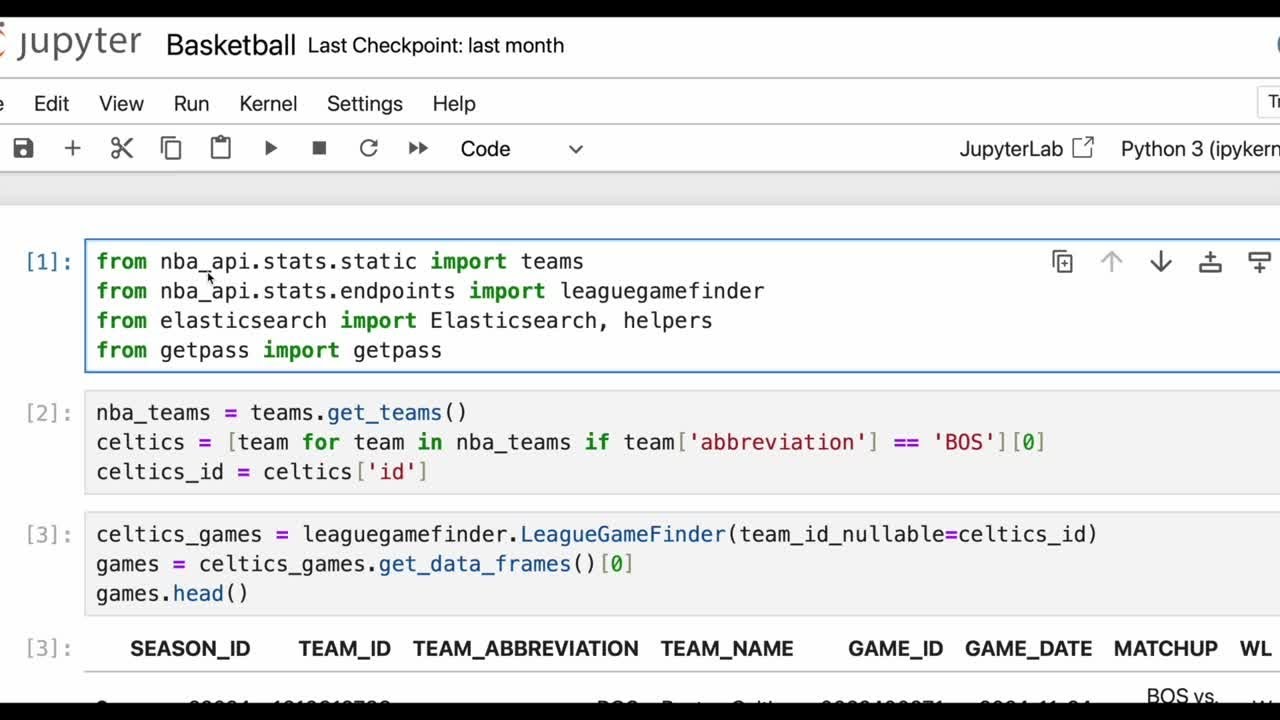The height and width of the screenshot is (720, 1280).
Task: Rename the notebook title Basketball
Action: [231, 45]
